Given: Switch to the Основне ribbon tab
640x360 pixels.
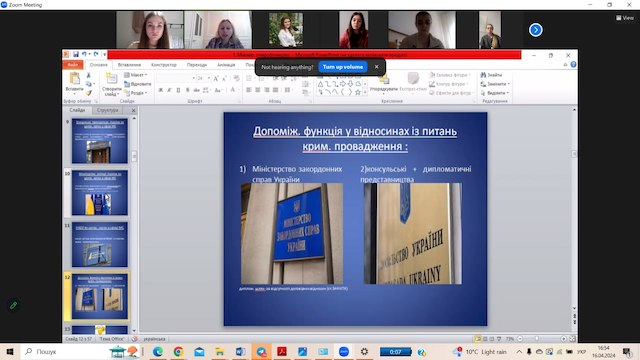Looking at the screenshot, I should pos(98,65).
